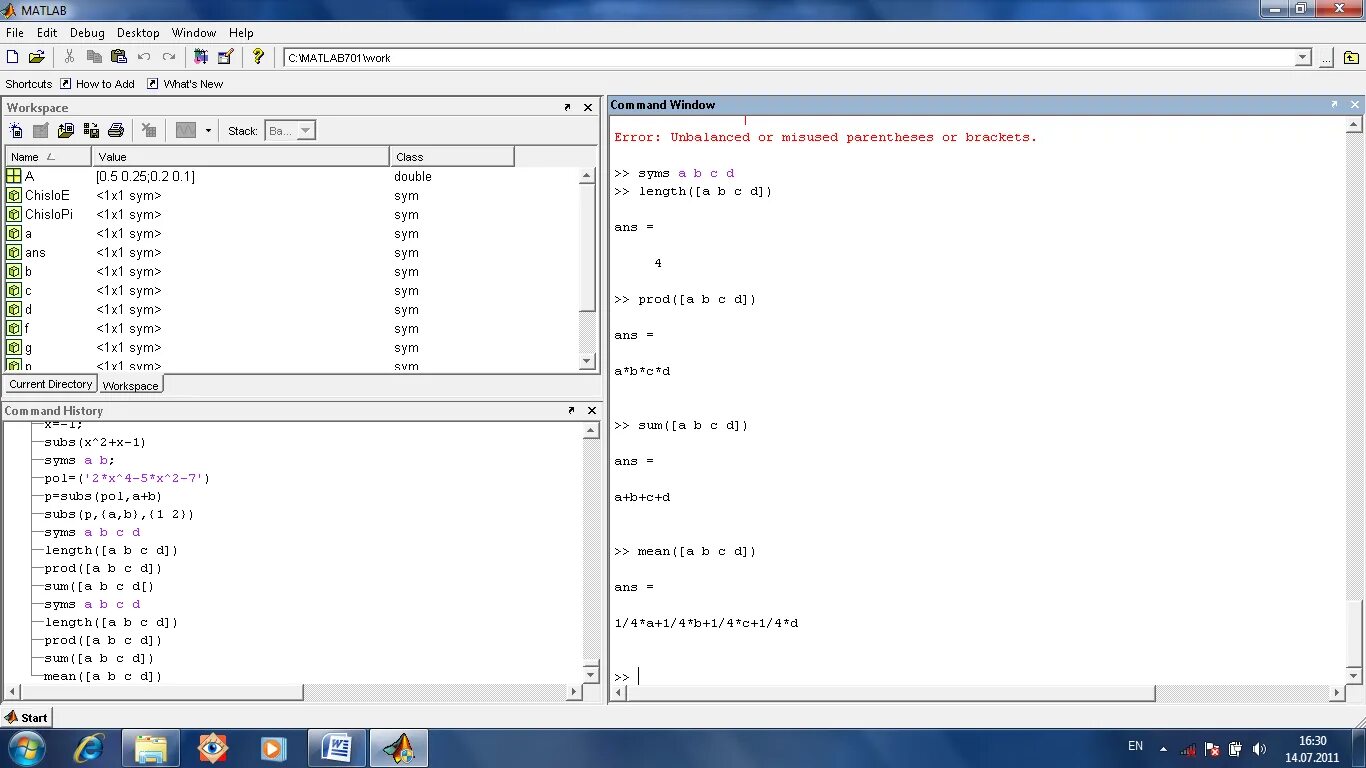Image resolution: width=1366 pixels, height=768 pixels.
Task: Click the current directory path field
Action: (788, 58)
